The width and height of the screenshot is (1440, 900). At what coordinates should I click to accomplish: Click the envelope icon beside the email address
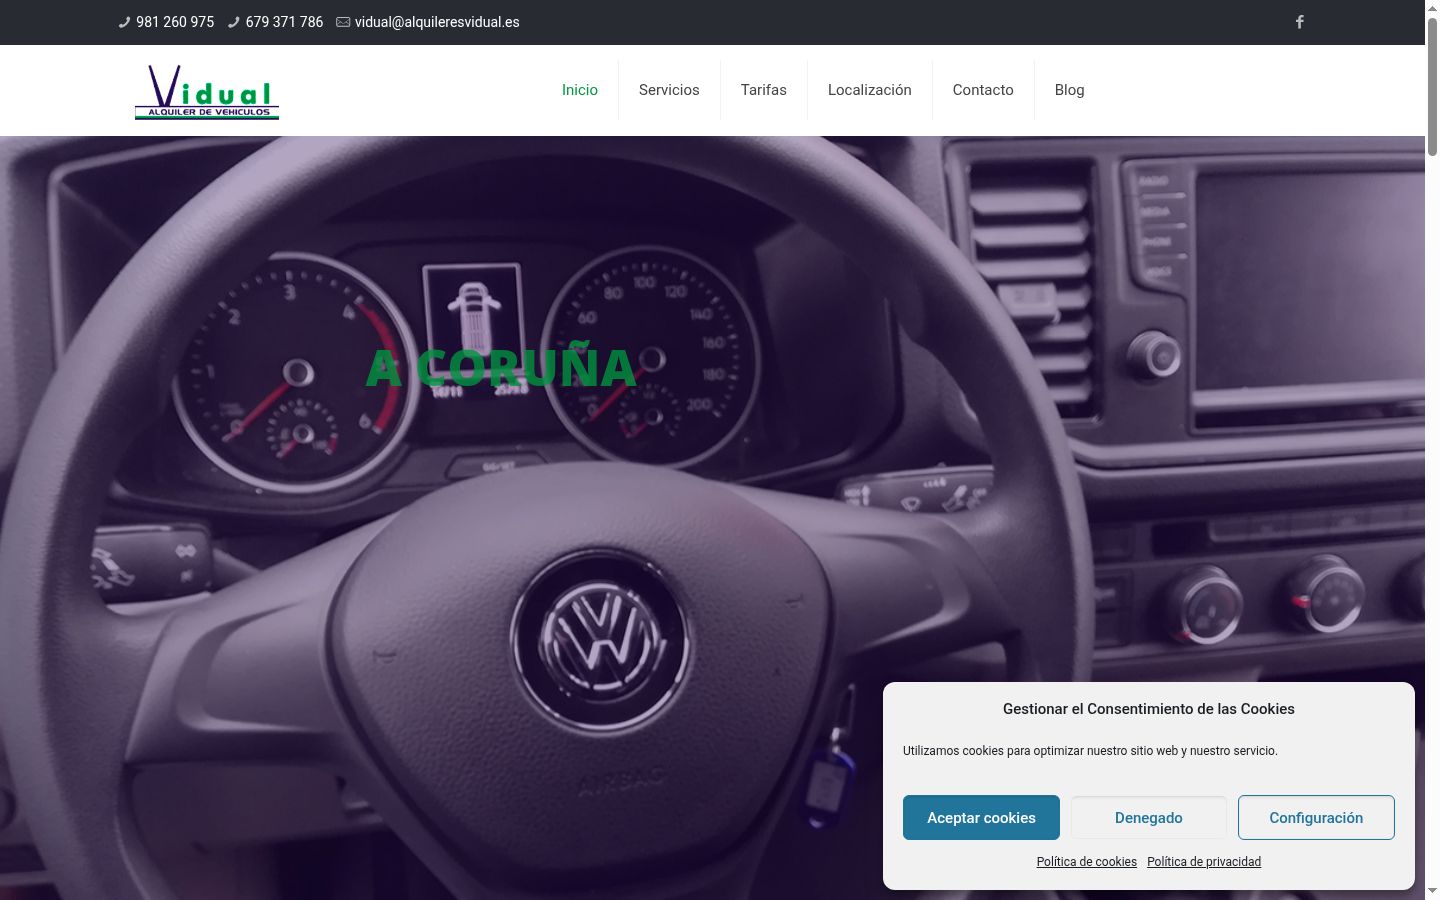click(343, 22)
